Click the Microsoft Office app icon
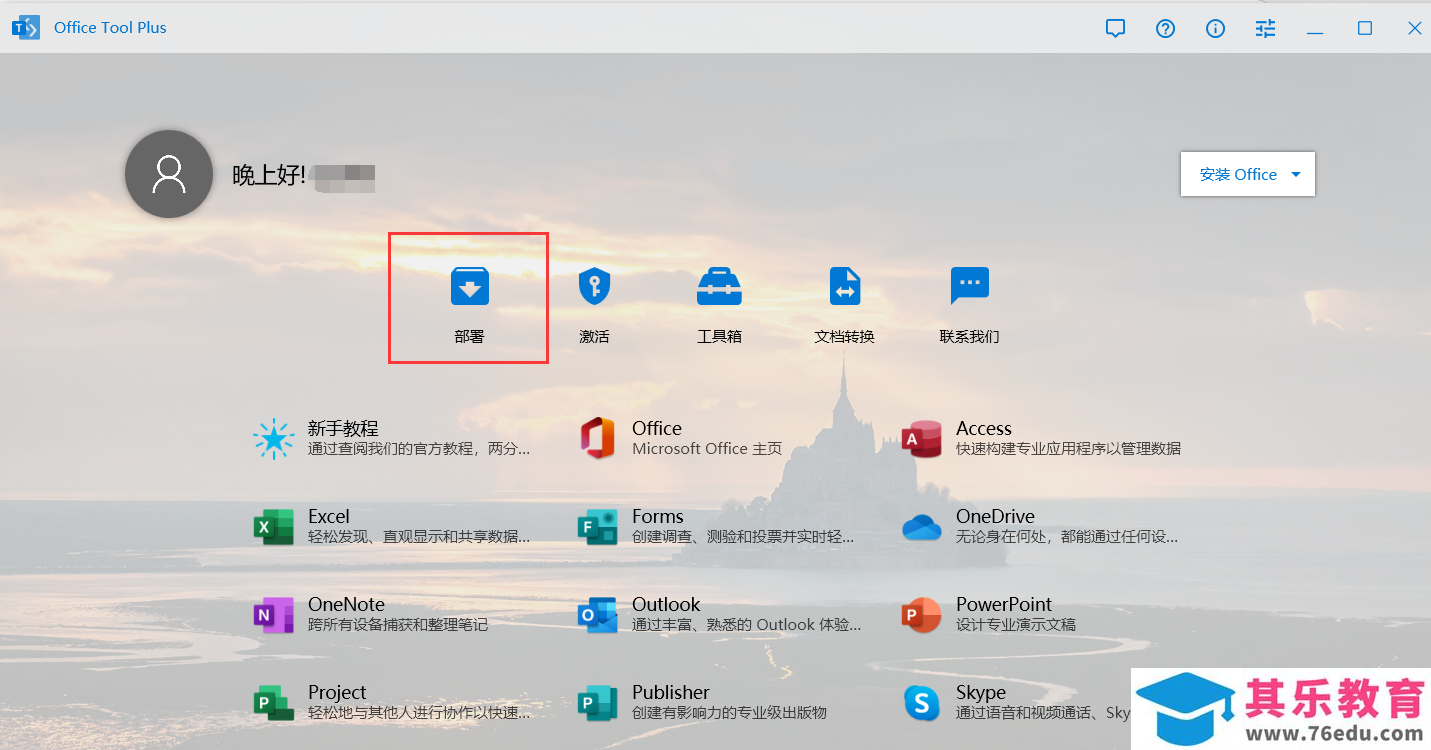The width and height of the screenshot is (1431, 750). (x=597, y=438)
